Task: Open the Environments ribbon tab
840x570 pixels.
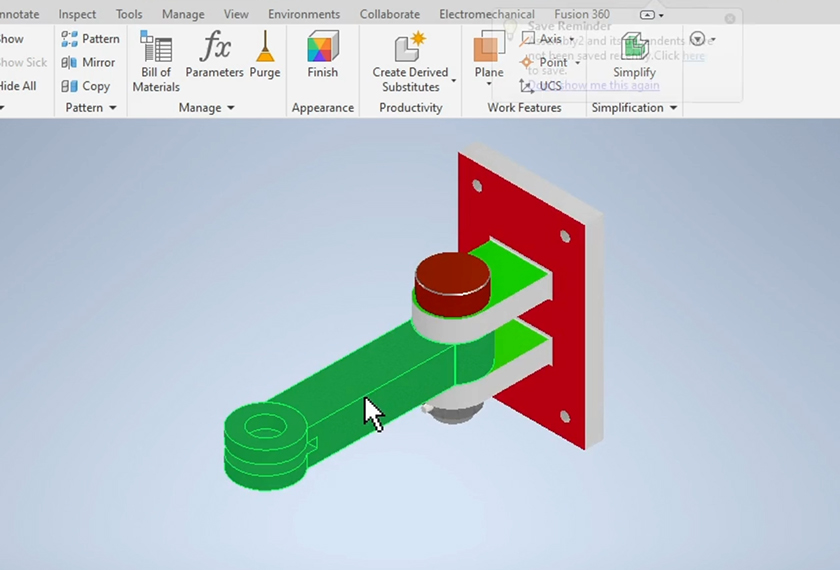Action: [304, 15]
